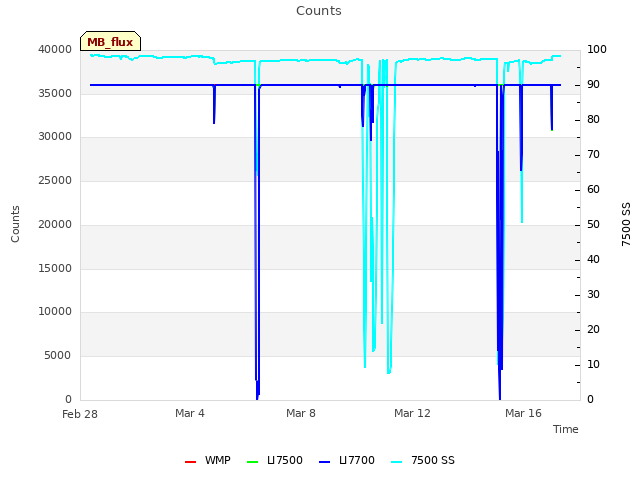The height and width of the screenshot is (480, 640).
Task: Click the Mar 8 date tick label
Action: point(301,413)
